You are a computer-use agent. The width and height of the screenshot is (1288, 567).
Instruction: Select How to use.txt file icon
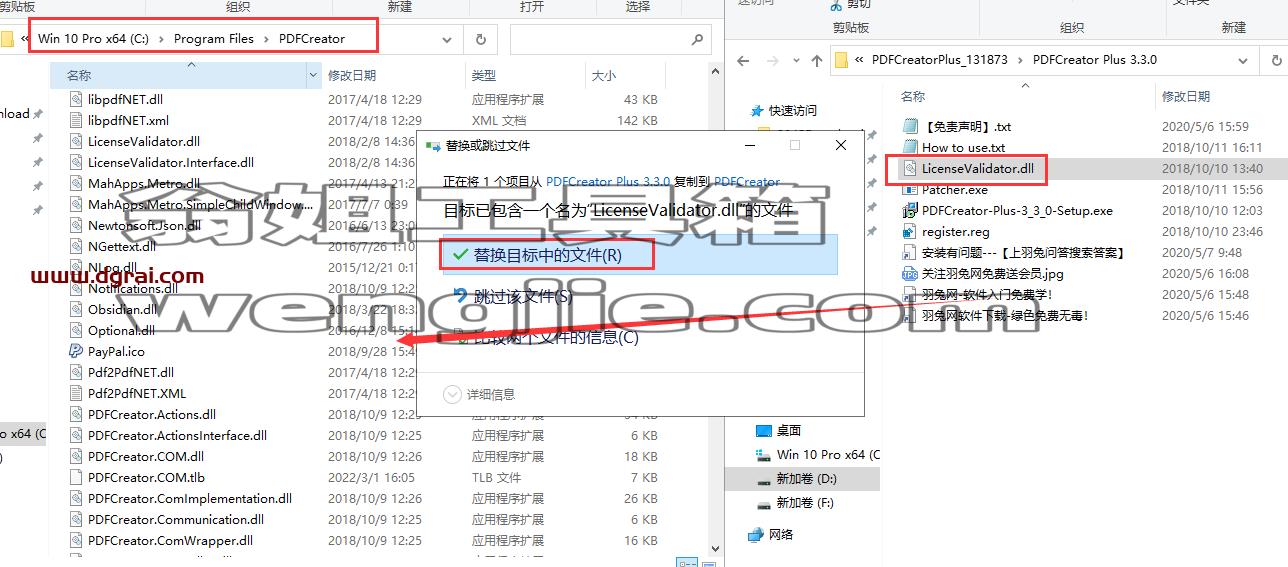[x=910, y=147]
